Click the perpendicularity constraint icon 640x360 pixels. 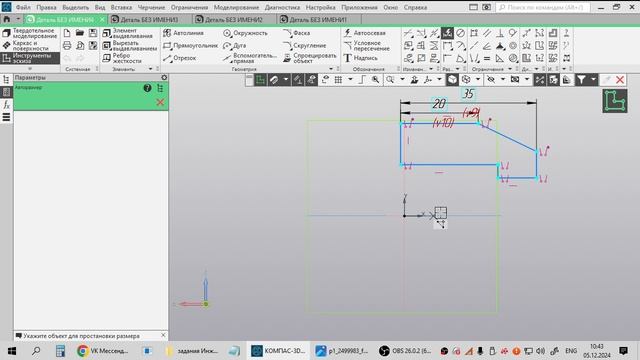pyautogui.click(x=500, y=33)
